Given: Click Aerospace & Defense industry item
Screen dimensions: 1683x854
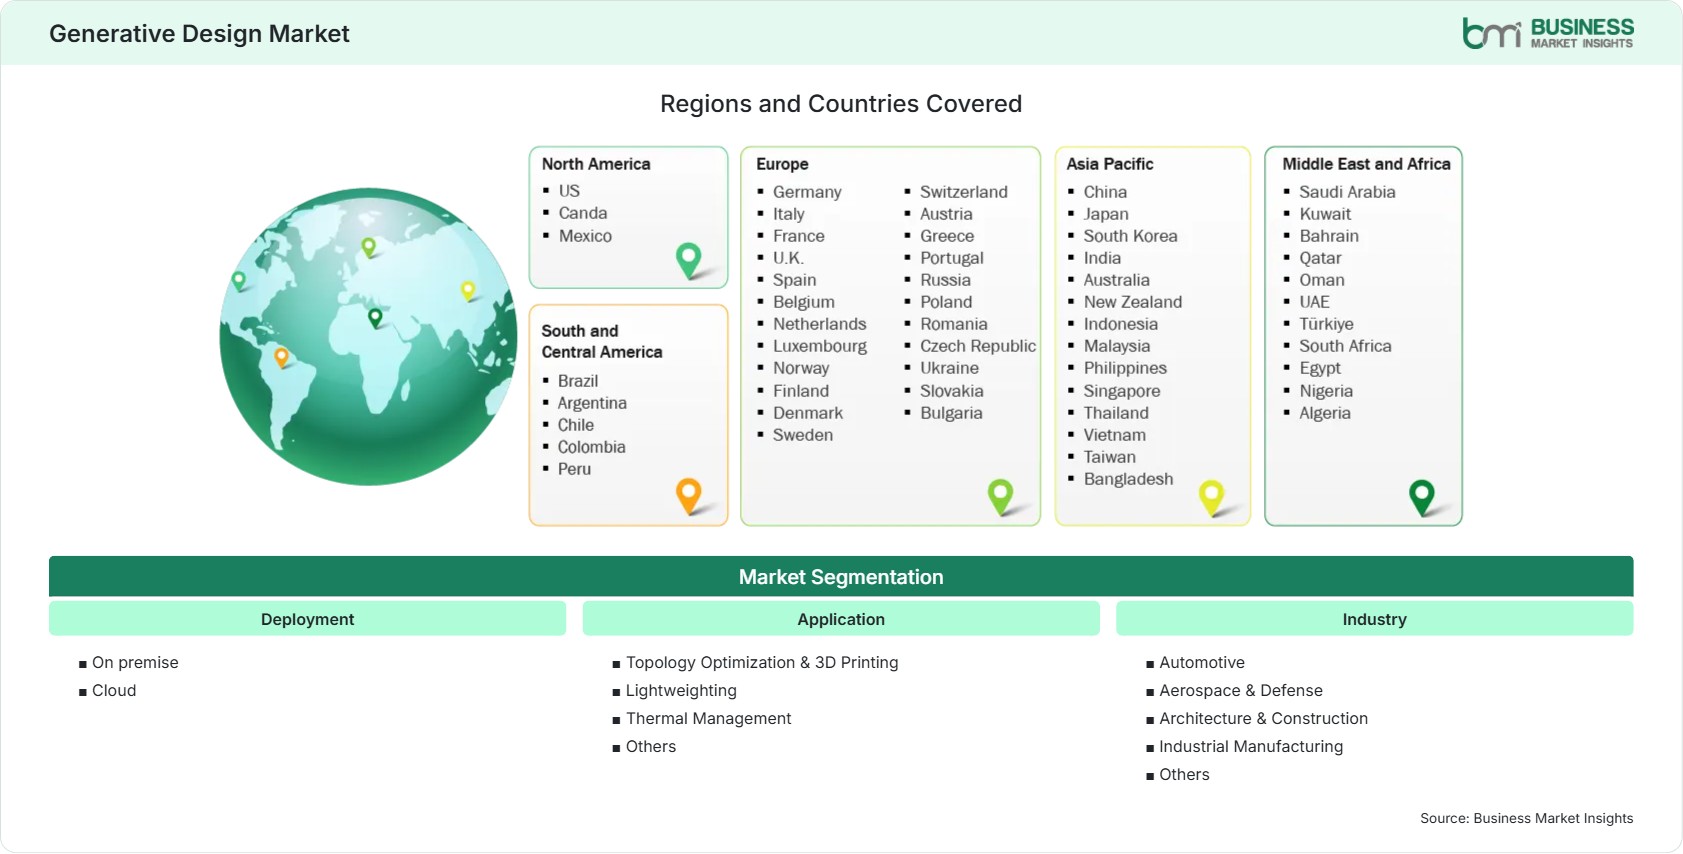Looking at the screenshot, I should coord(1241,691).
